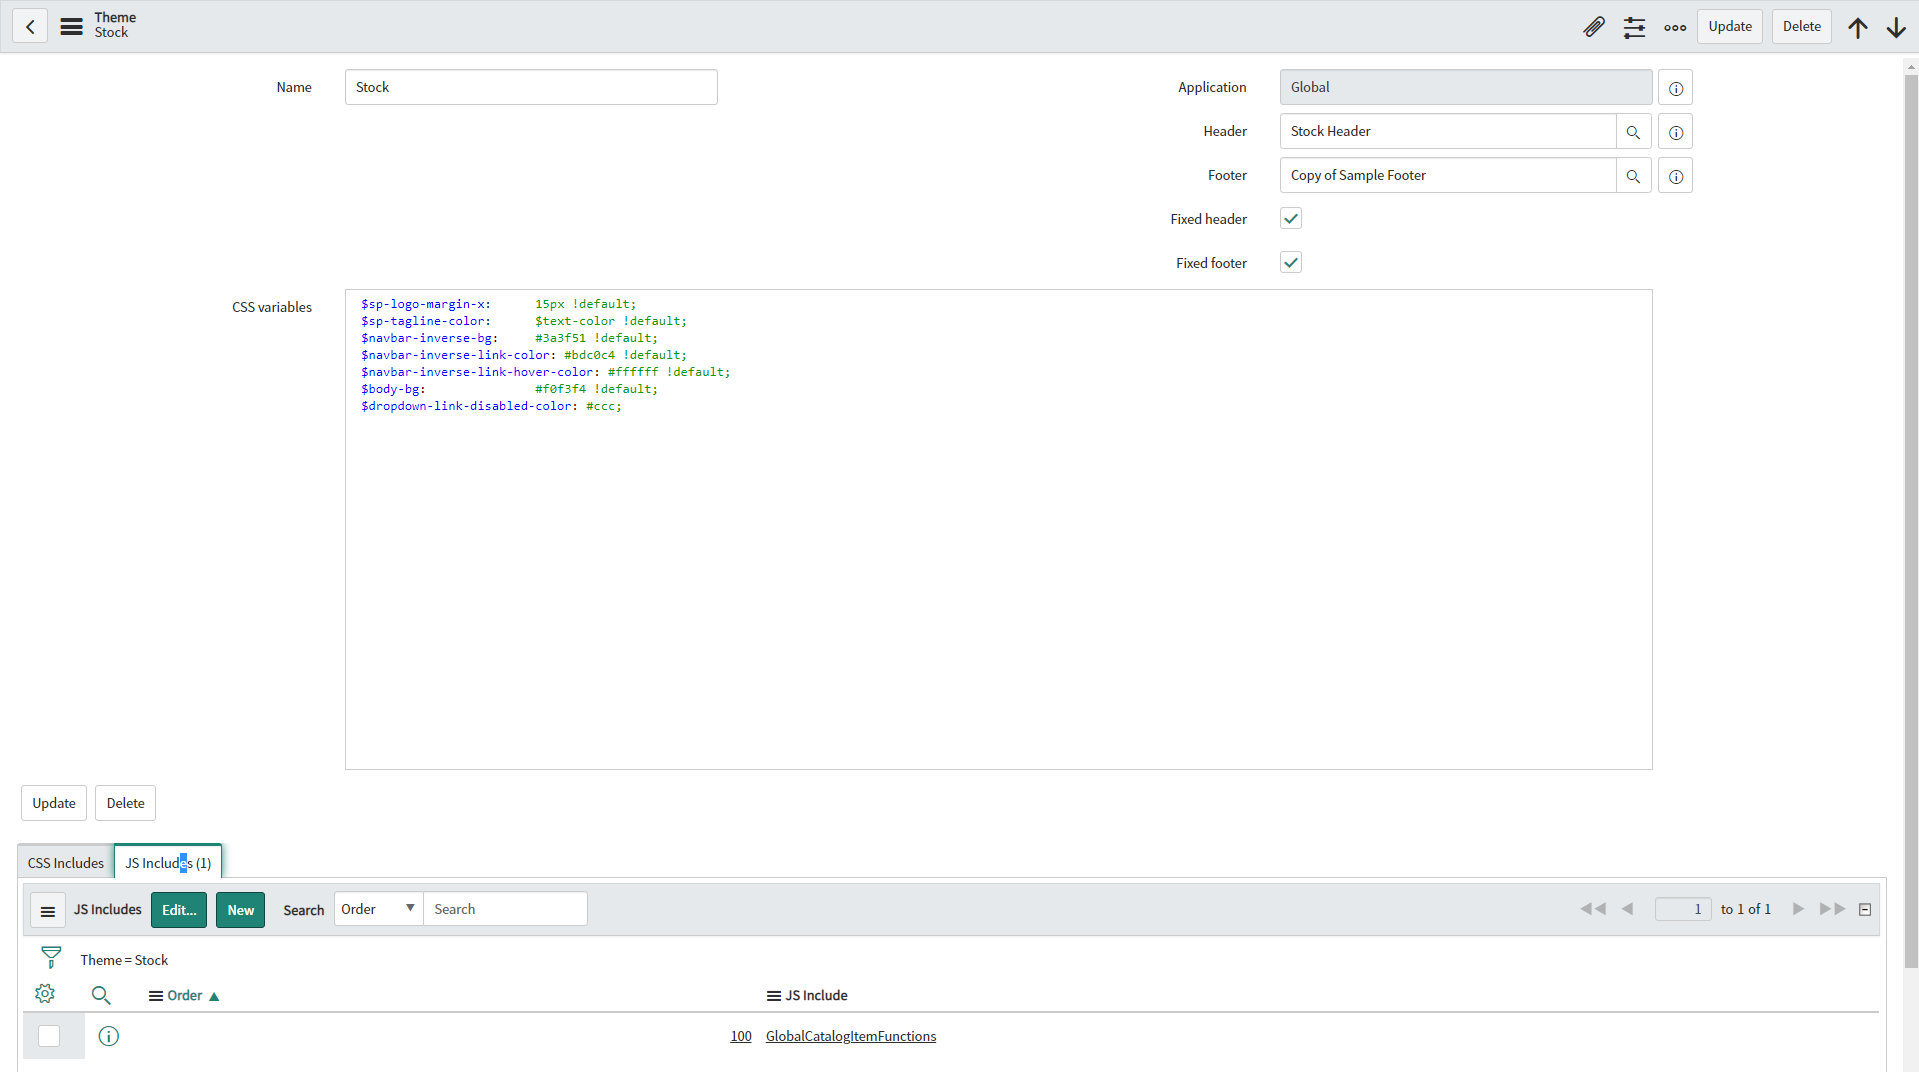Viewport: 1919px width, 1072px height.
Task: Open the attachments paperclip icon
Action: [1594, 27]
